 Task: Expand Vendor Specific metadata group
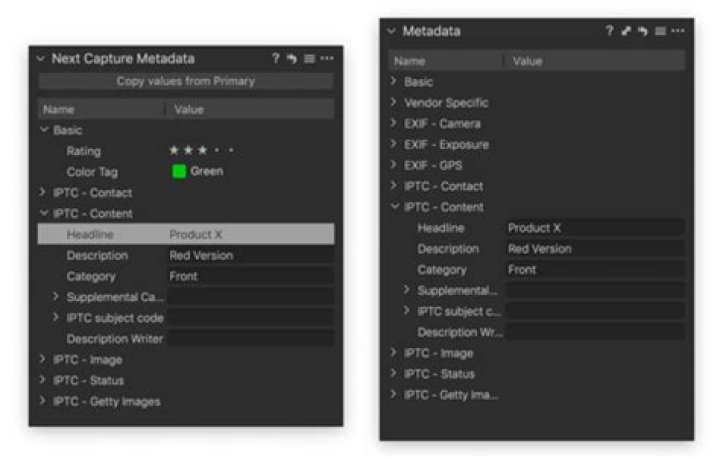394,103
